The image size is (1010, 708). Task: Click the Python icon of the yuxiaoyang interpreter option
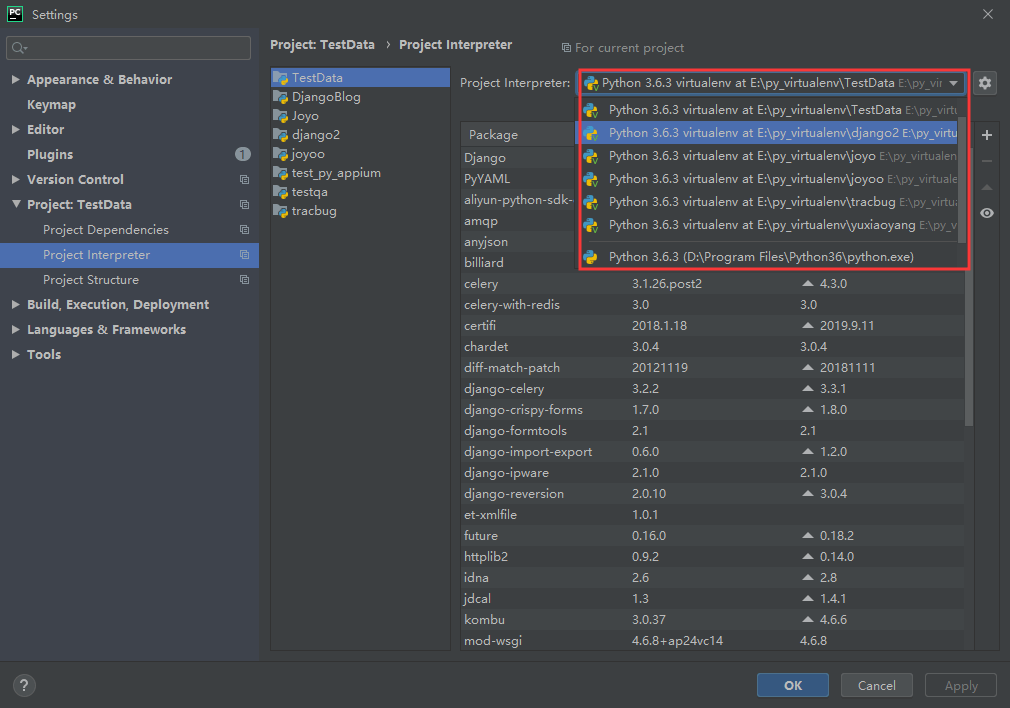point(591,225)
